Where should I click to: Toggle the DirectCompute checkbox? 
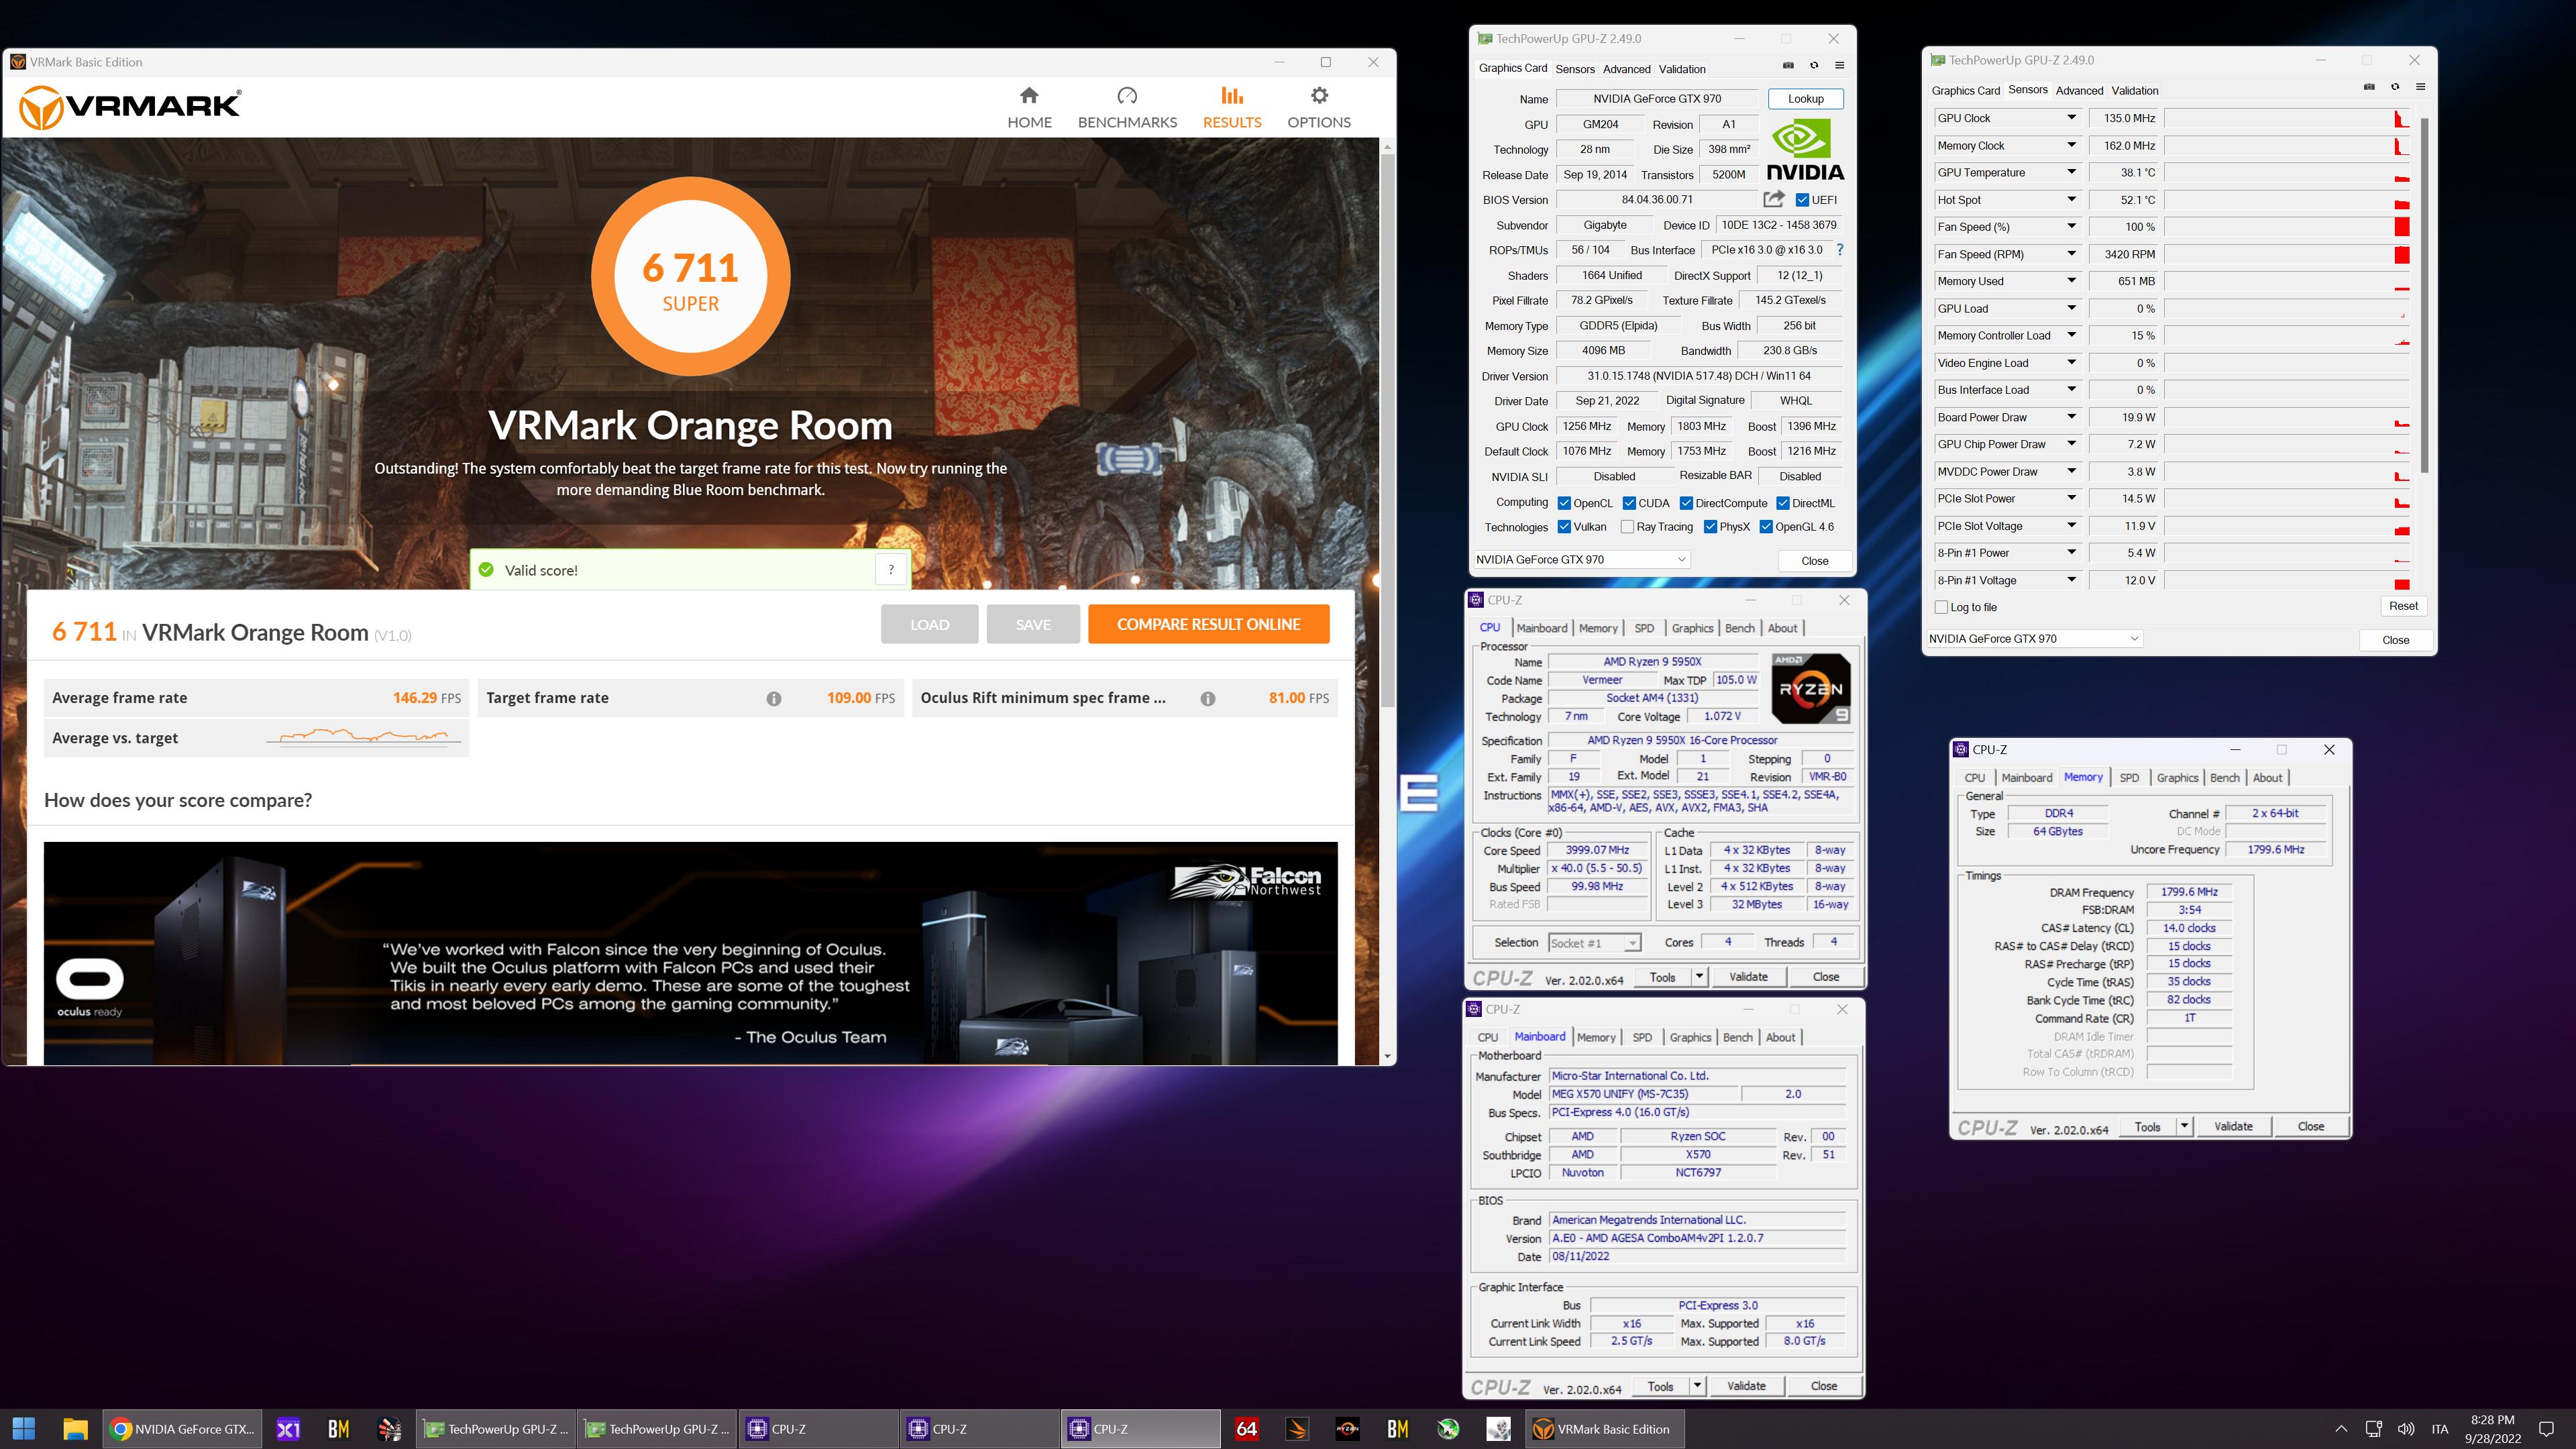[1686, 503]
